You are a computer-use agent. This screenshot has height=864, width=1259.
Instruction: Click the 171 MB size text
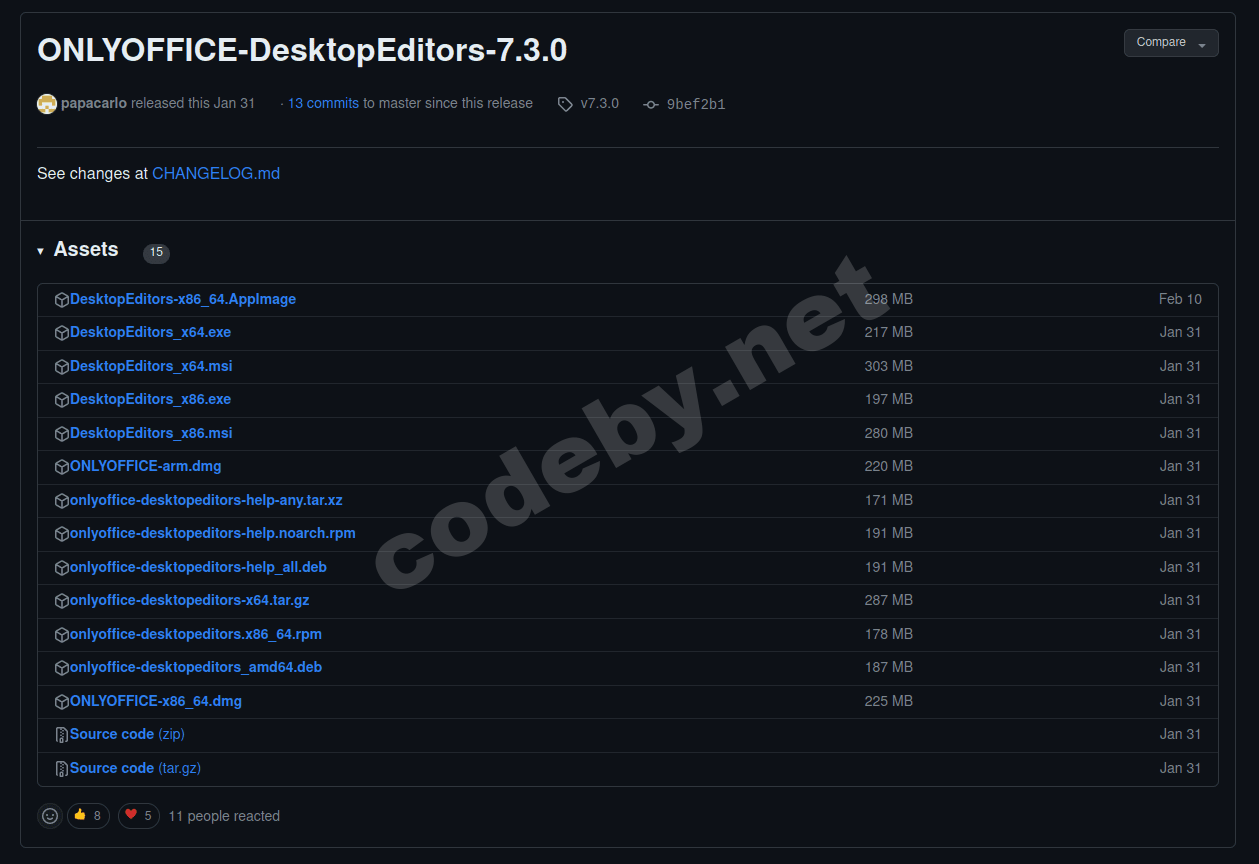point(889,500)
